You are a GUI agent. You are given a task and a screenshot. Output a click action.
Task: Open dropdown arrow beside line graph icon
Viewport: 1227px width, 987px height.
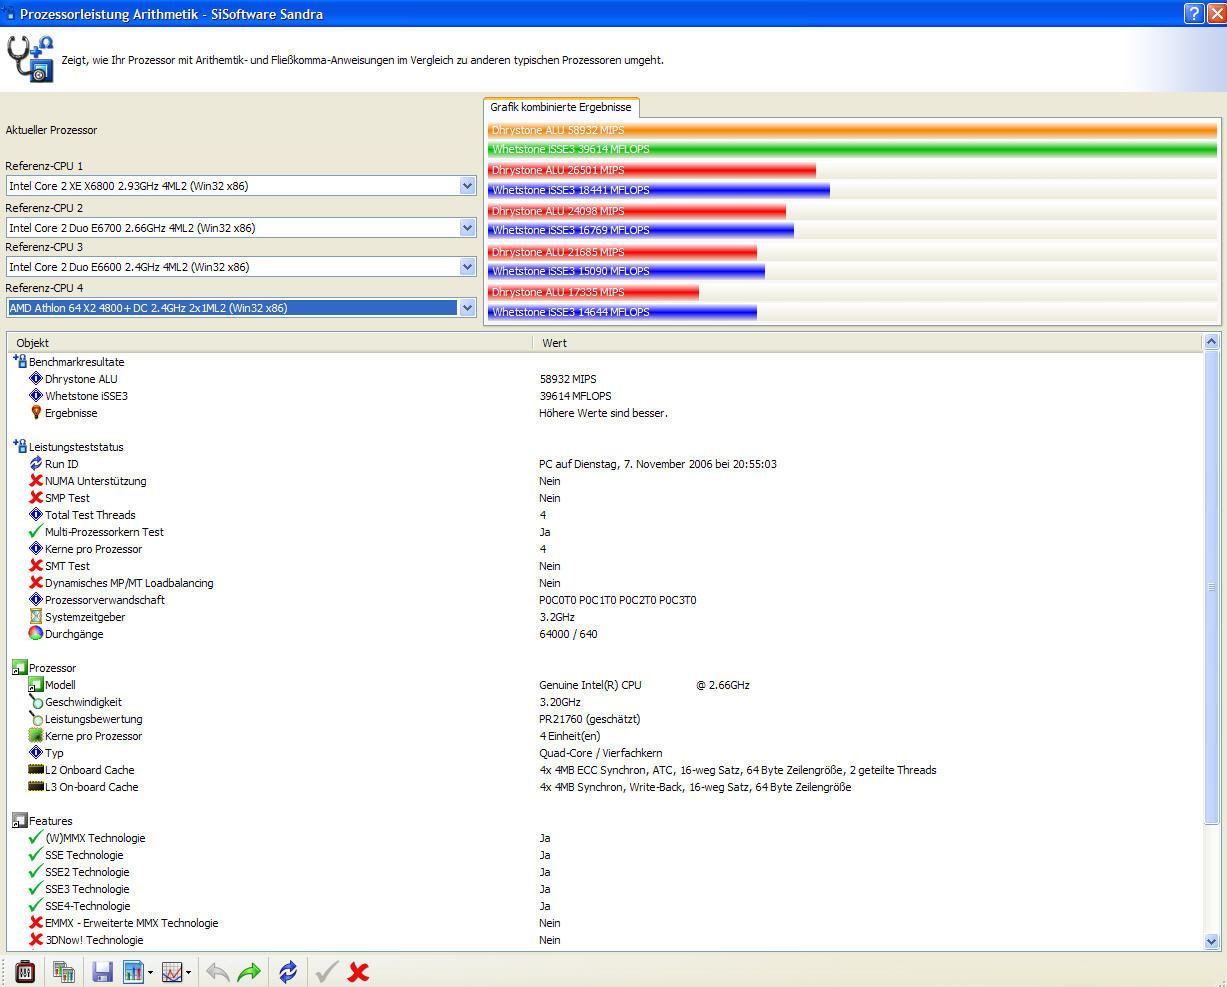coord(188,972)
